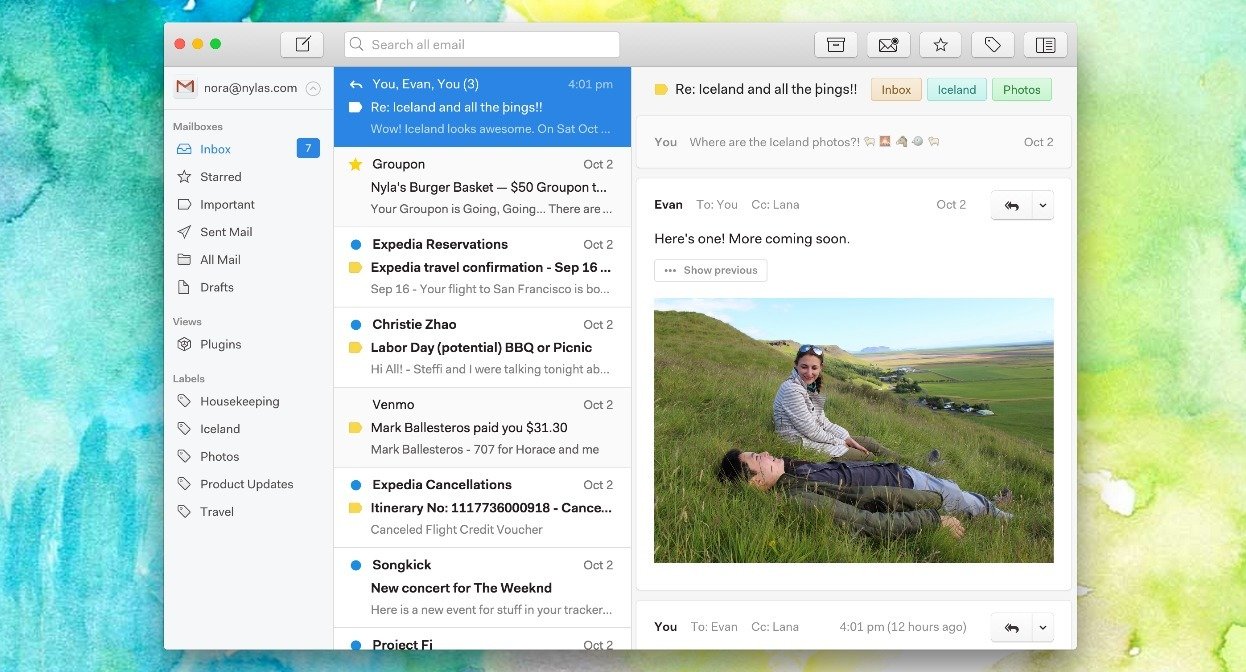This screenshot has width=1246, height=672.
Task: Click the Search all email field
Action: [482, 44]
